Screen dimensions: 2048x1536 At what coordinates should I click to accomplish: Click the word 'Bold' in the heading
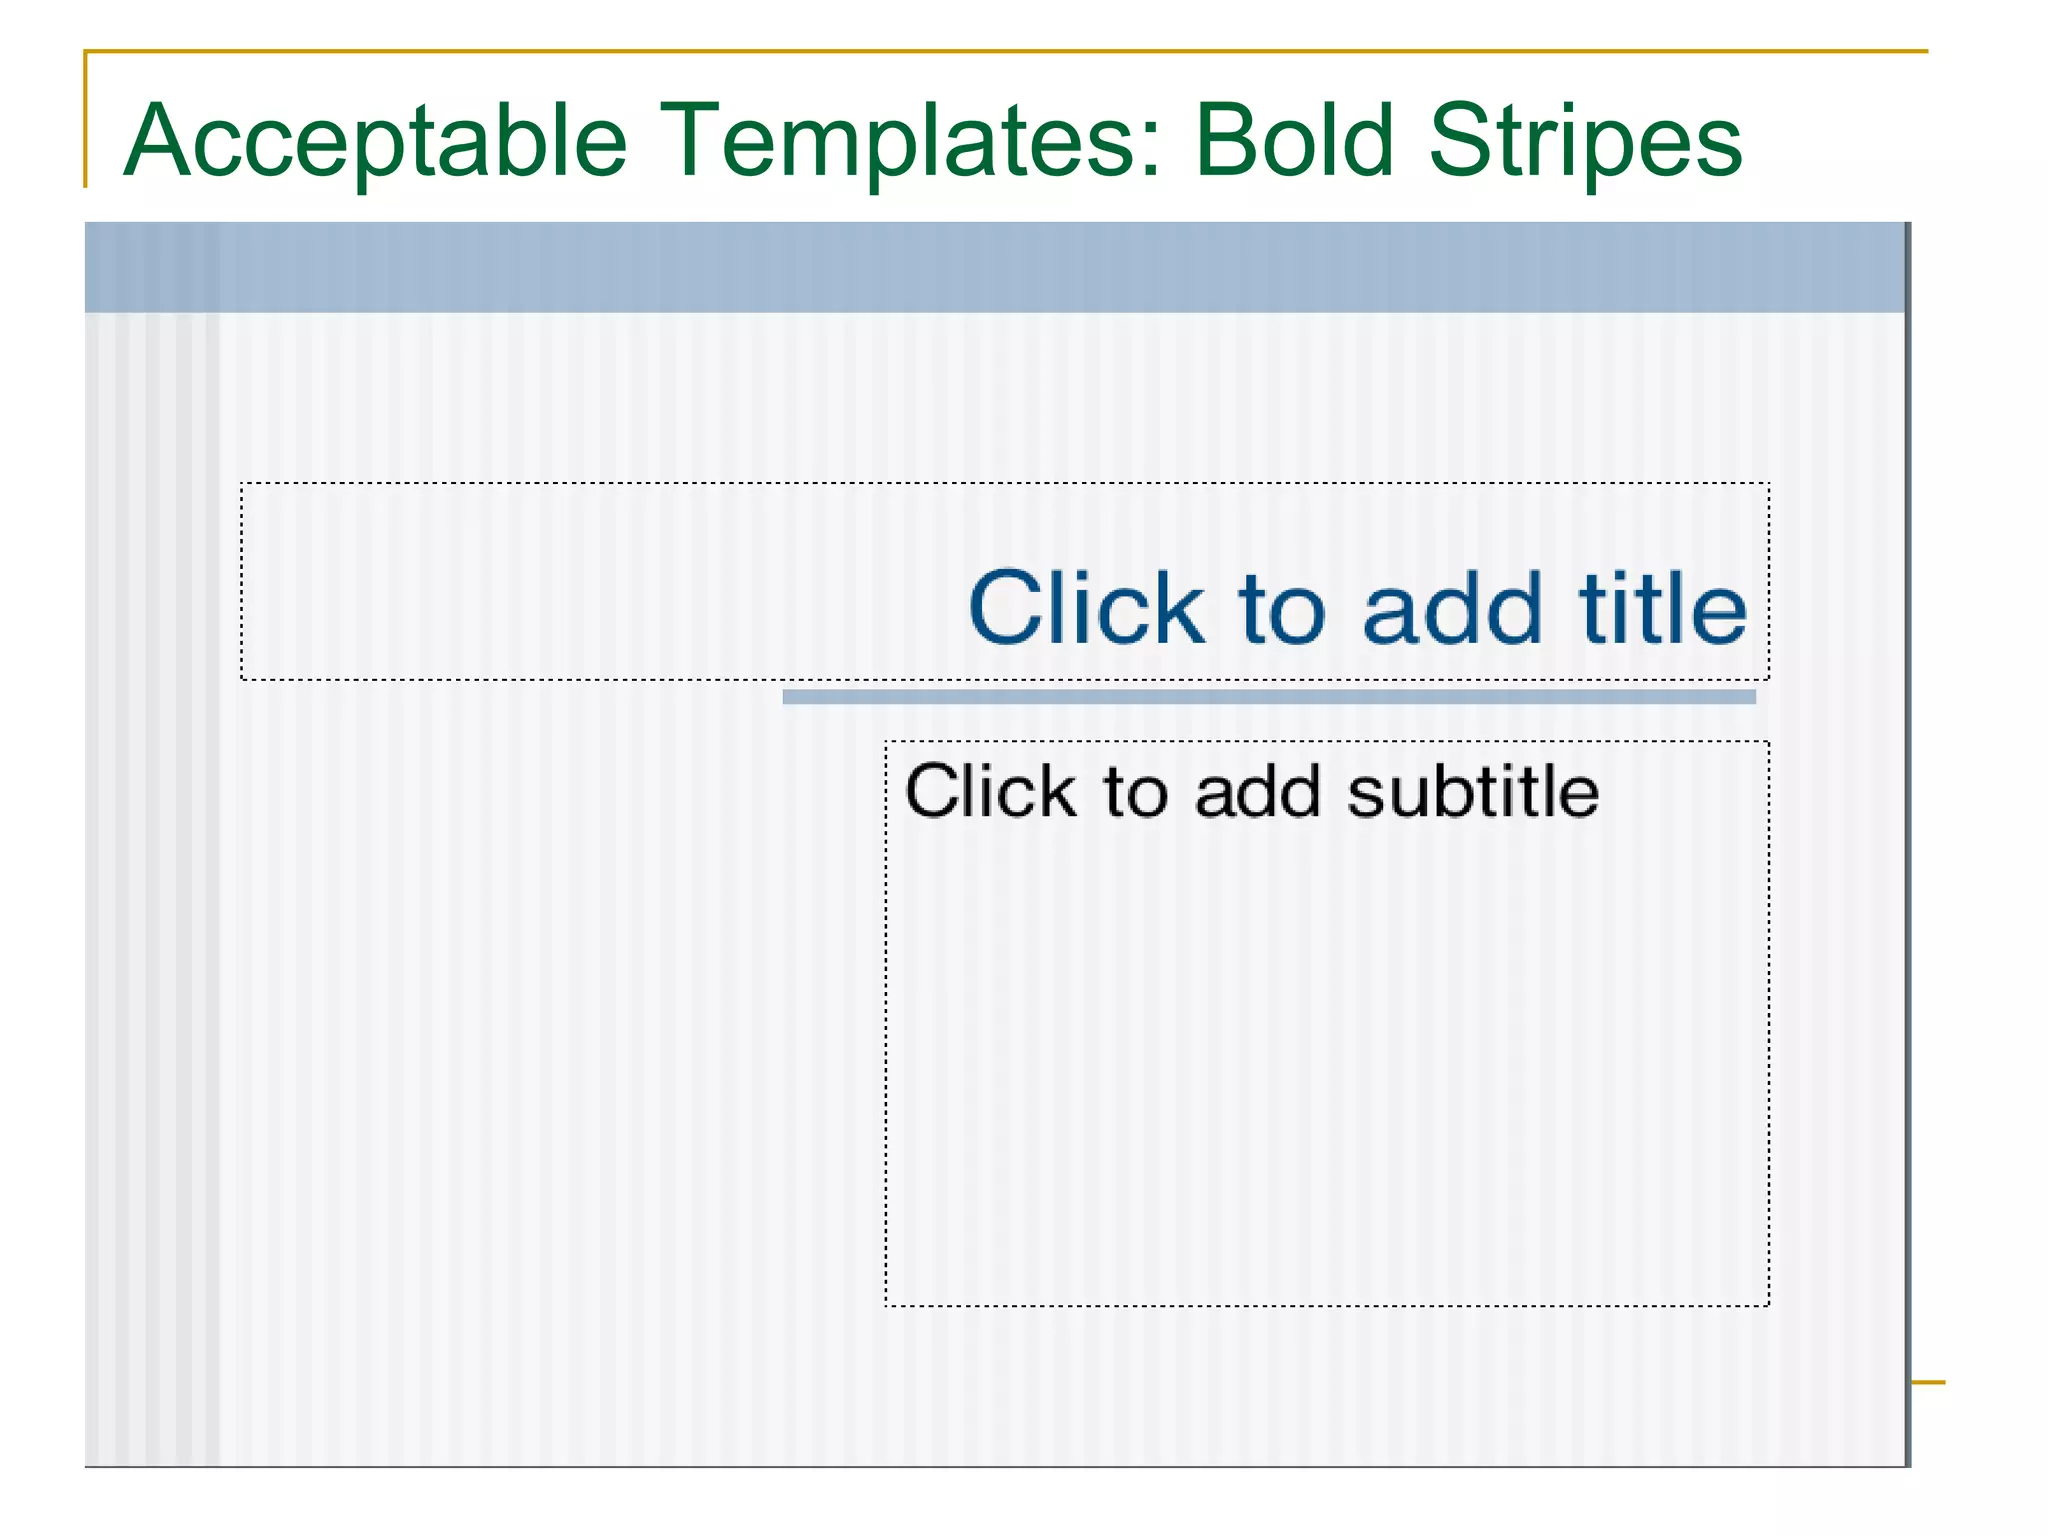point(1294,141)
